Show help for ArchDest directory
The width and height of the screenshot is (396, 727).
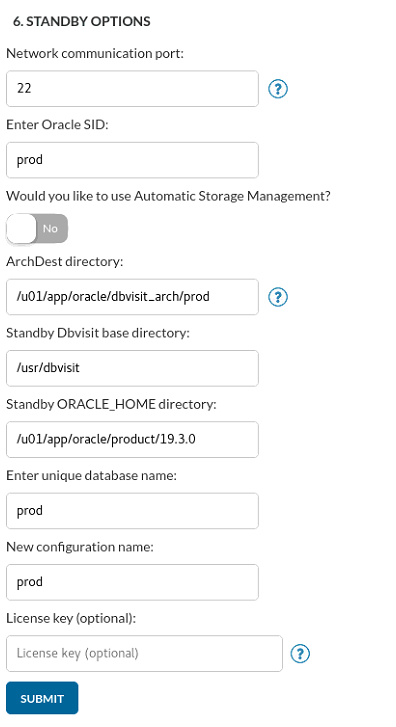point(278,297)
